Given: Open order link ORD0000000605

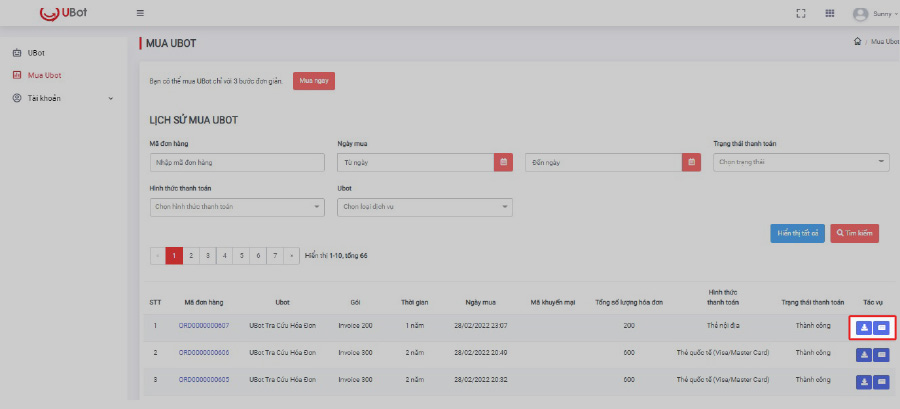Looking at the screenshot, I should 204,380.
